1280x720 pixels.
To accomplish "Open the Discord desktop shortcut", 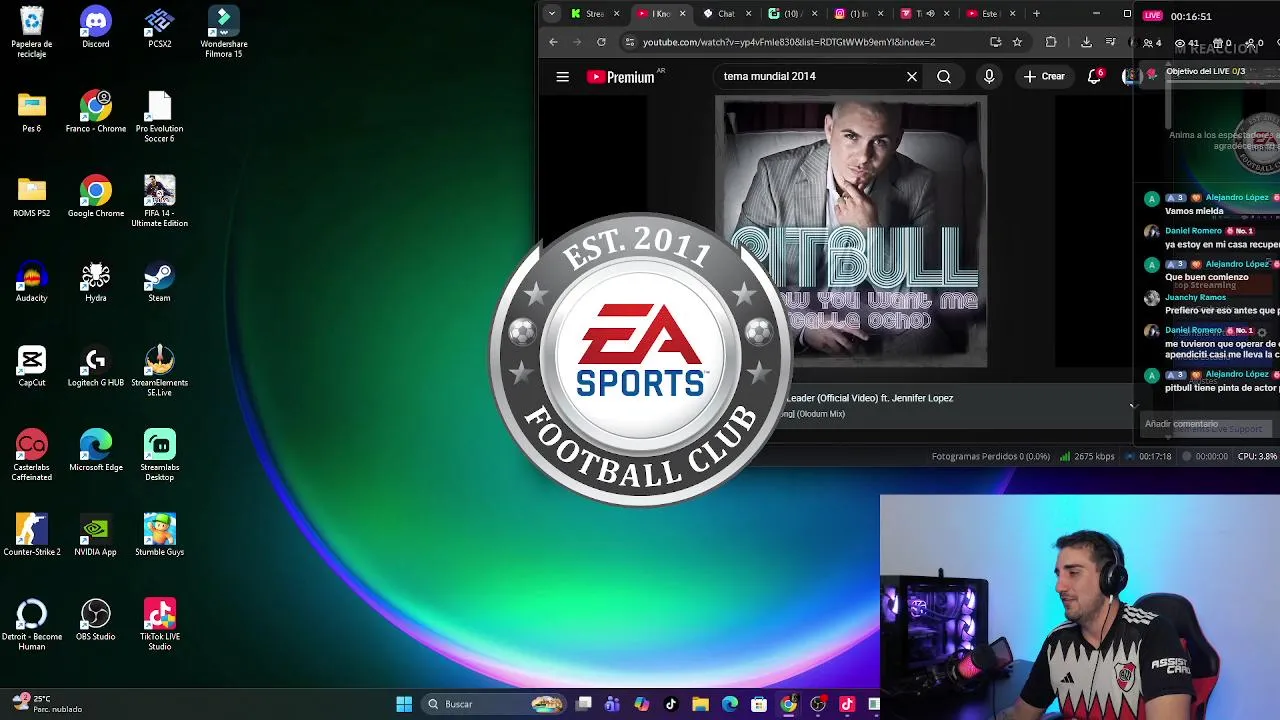I will [x=95, y=27].
